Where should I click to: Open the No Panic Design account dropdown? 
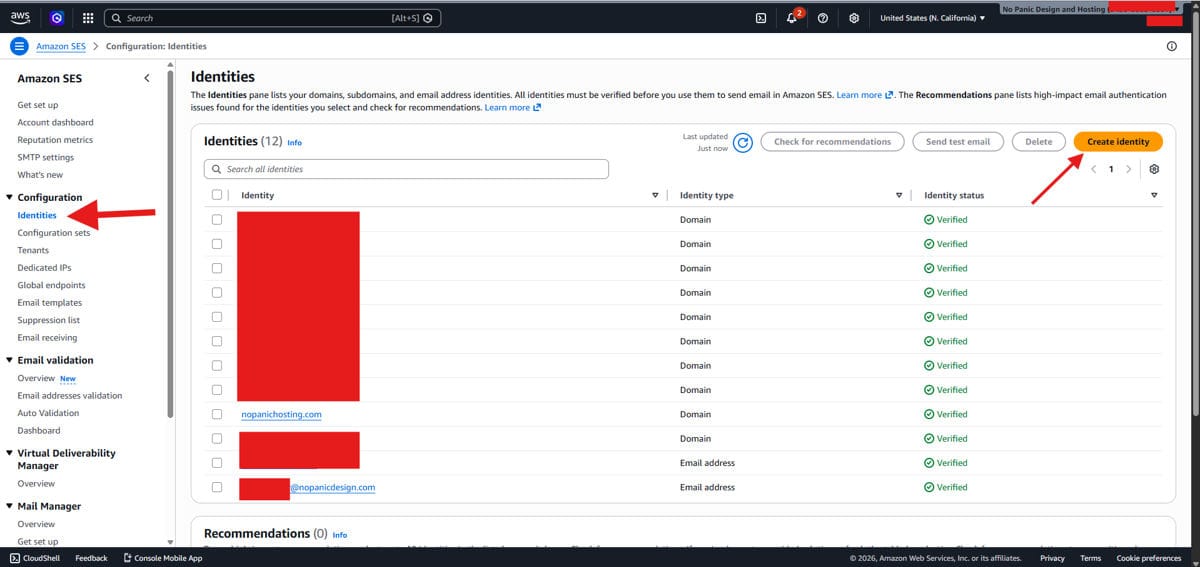coord(1090,9)
